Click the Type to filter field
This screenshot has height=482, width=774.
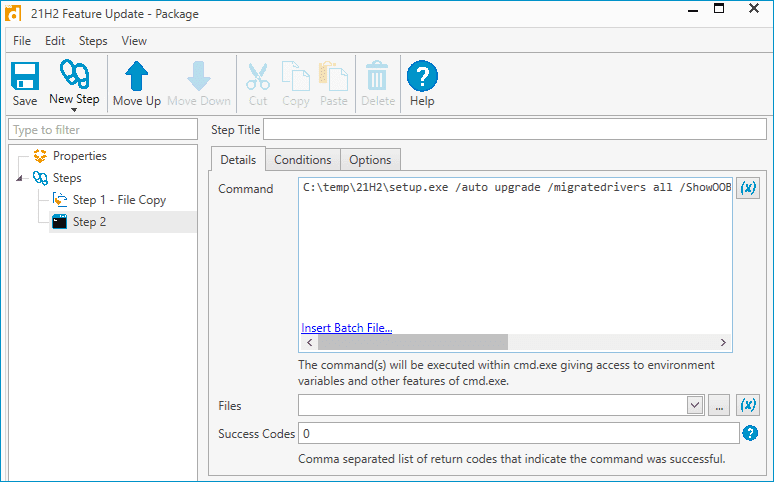103,130
